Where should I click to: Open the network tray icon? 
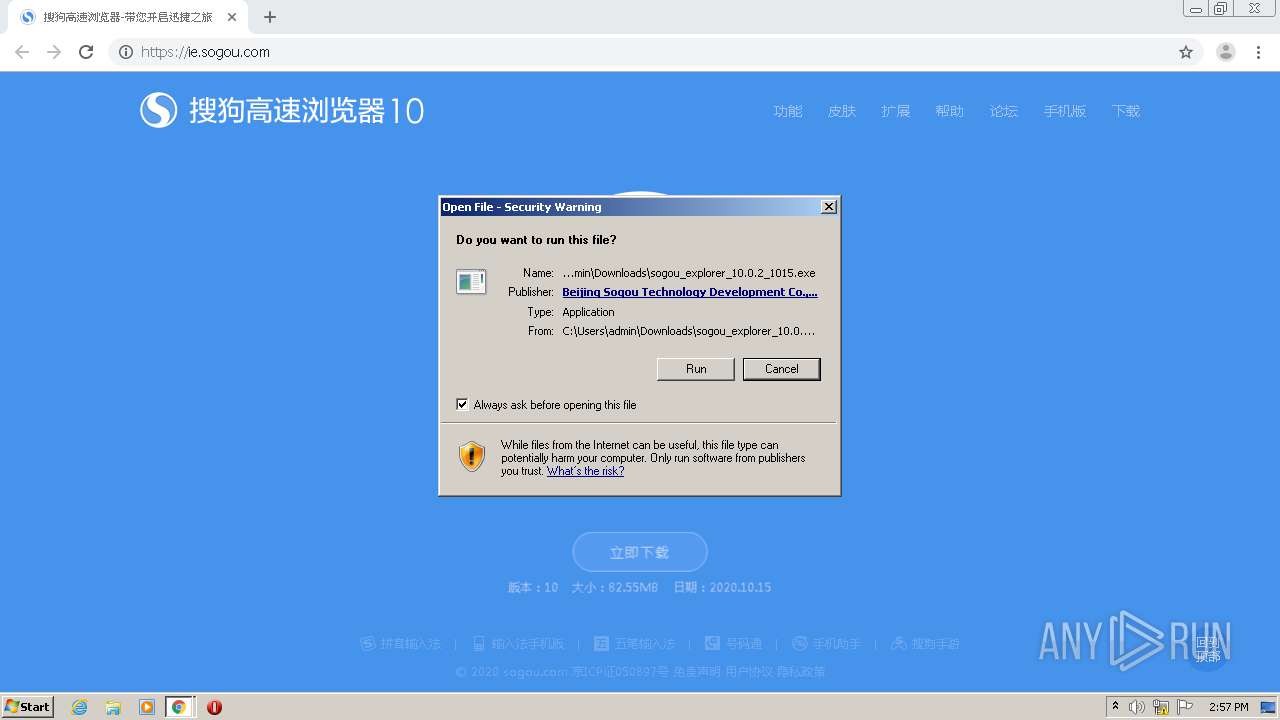[x=1161, y=707]
